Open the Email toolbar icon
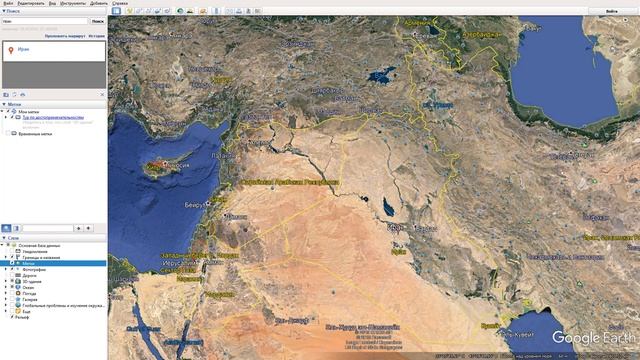The width and height of the screenshot is (640, 360). 229,11
